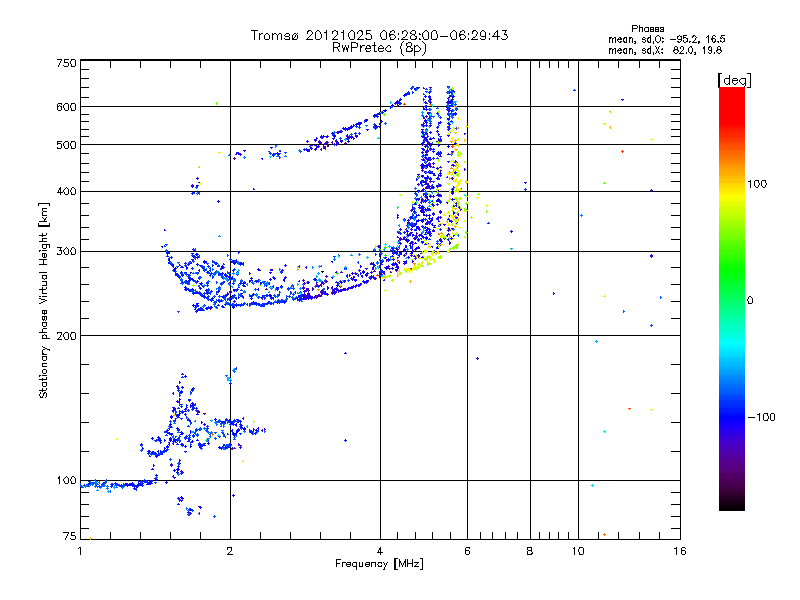Click the x-axis tick label 2
Screen dimensions: 800x600
pos(230,551)
